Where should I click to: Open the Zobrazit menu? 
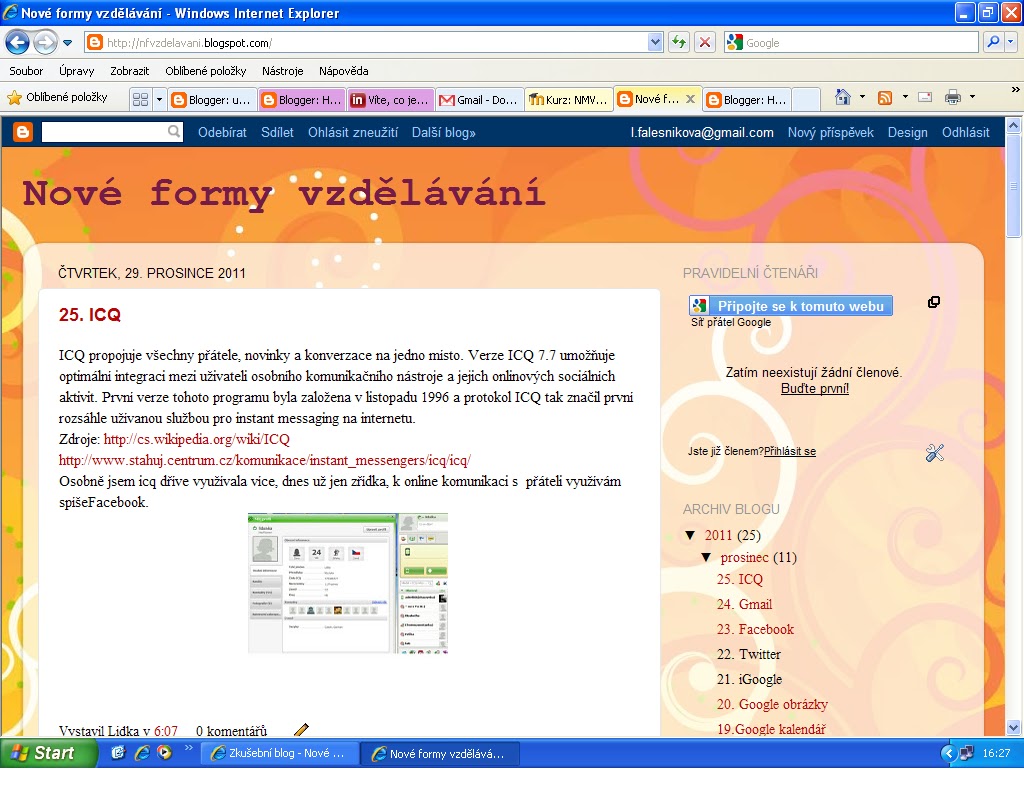pos(129,71)
